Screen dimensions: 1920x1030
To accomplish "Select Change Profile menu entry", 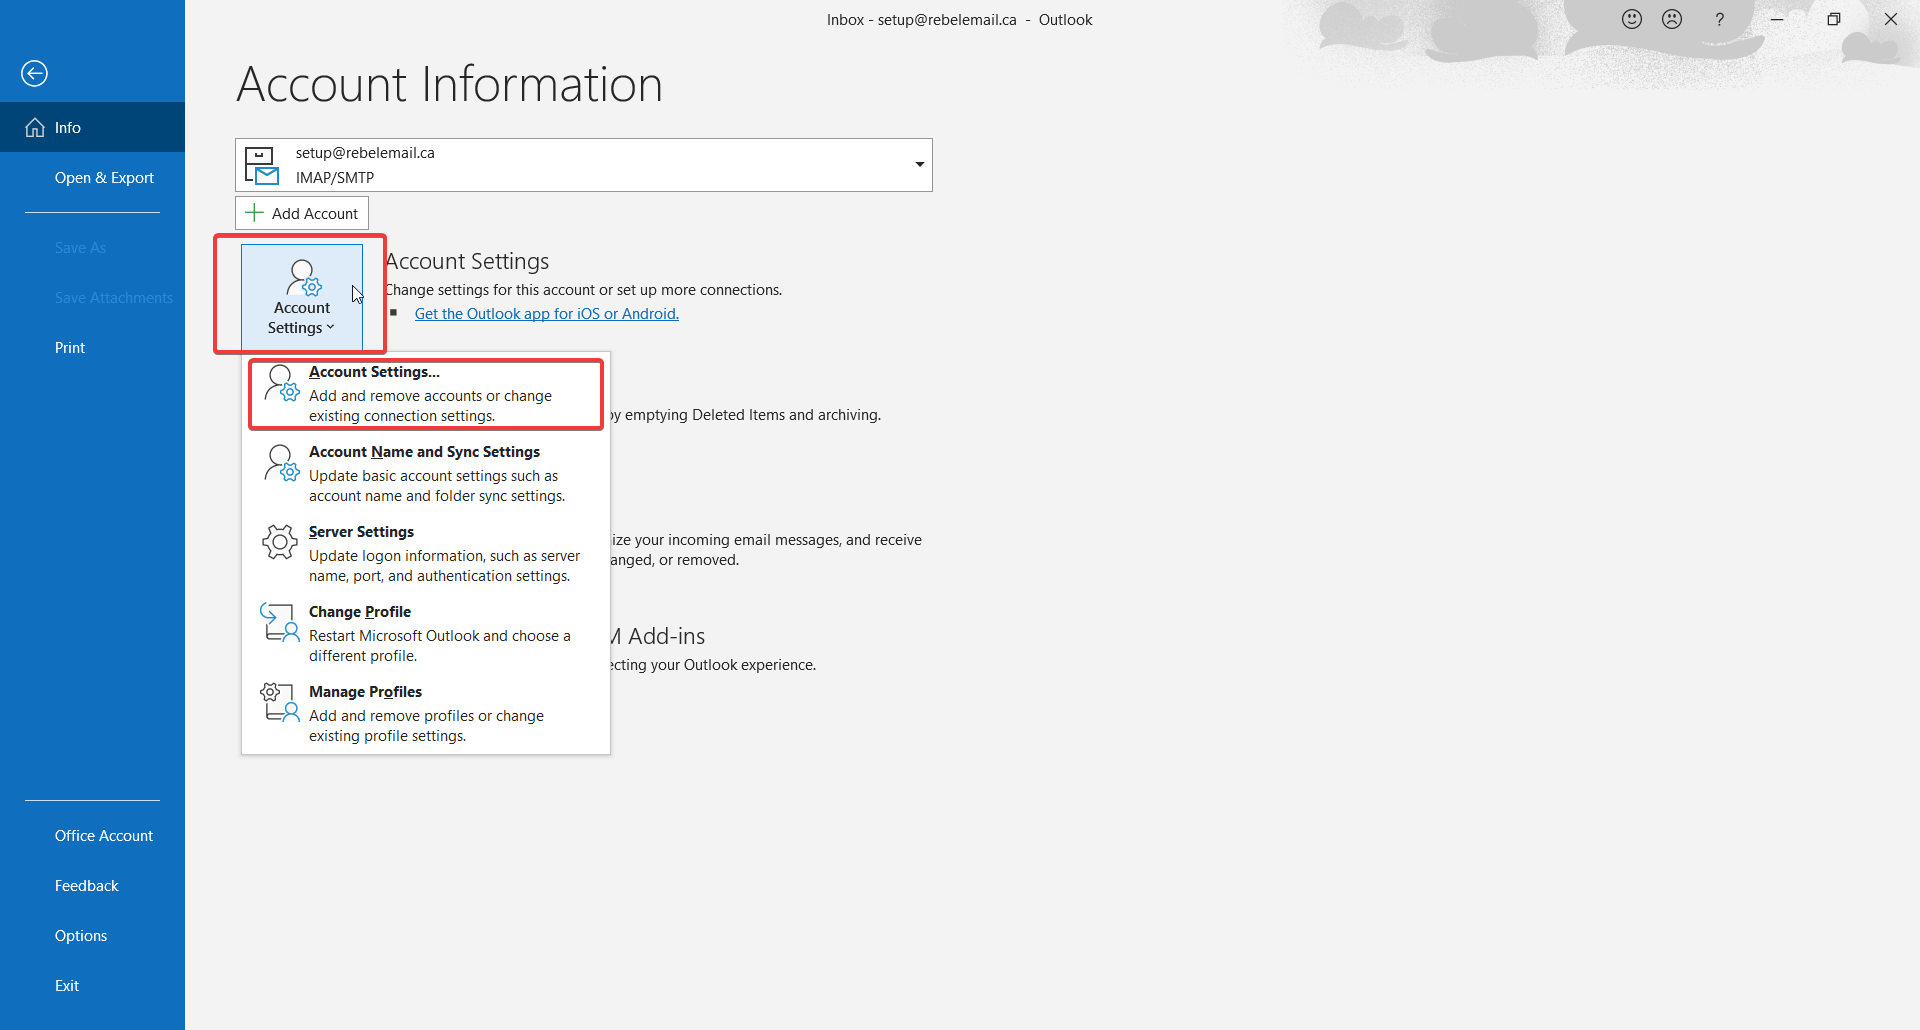I will pos(426,633).
